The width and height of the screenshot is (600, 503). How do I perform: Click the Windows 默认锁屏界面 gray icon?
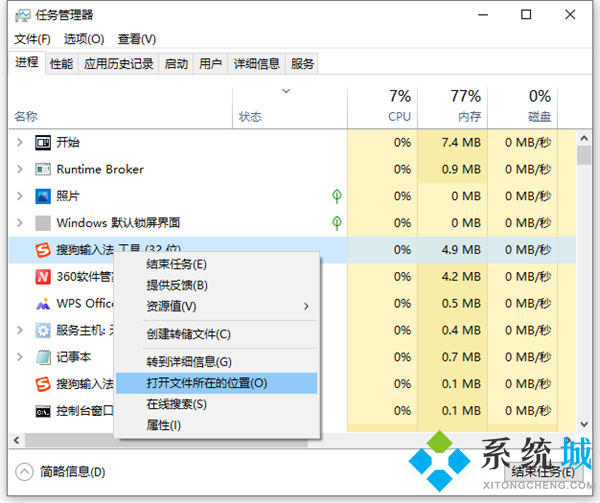[43, 223]
